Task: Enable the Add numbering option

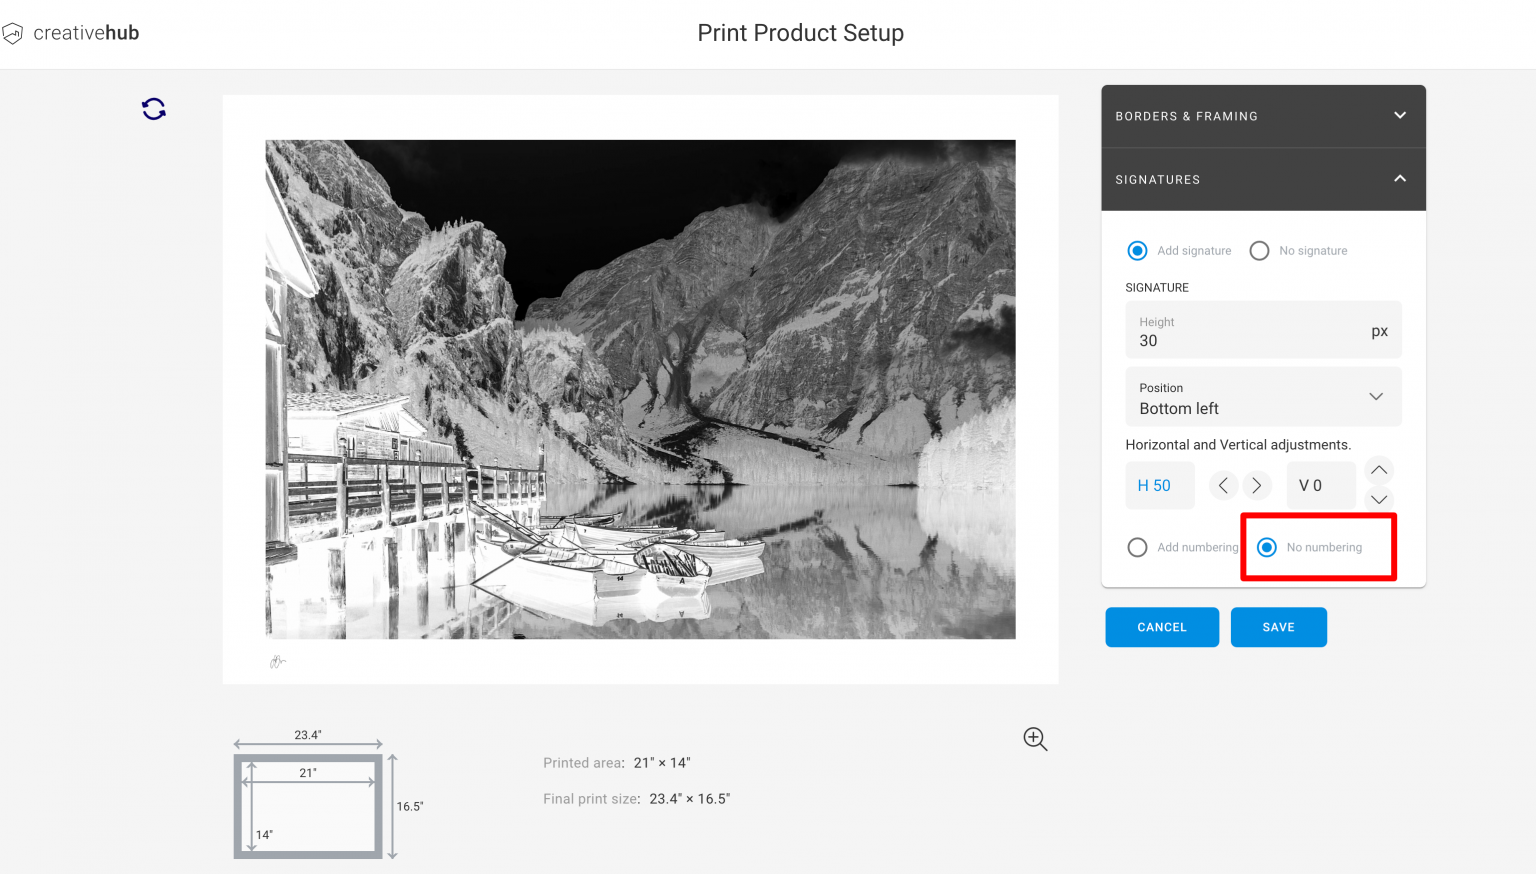Action: click(1137, 547)
